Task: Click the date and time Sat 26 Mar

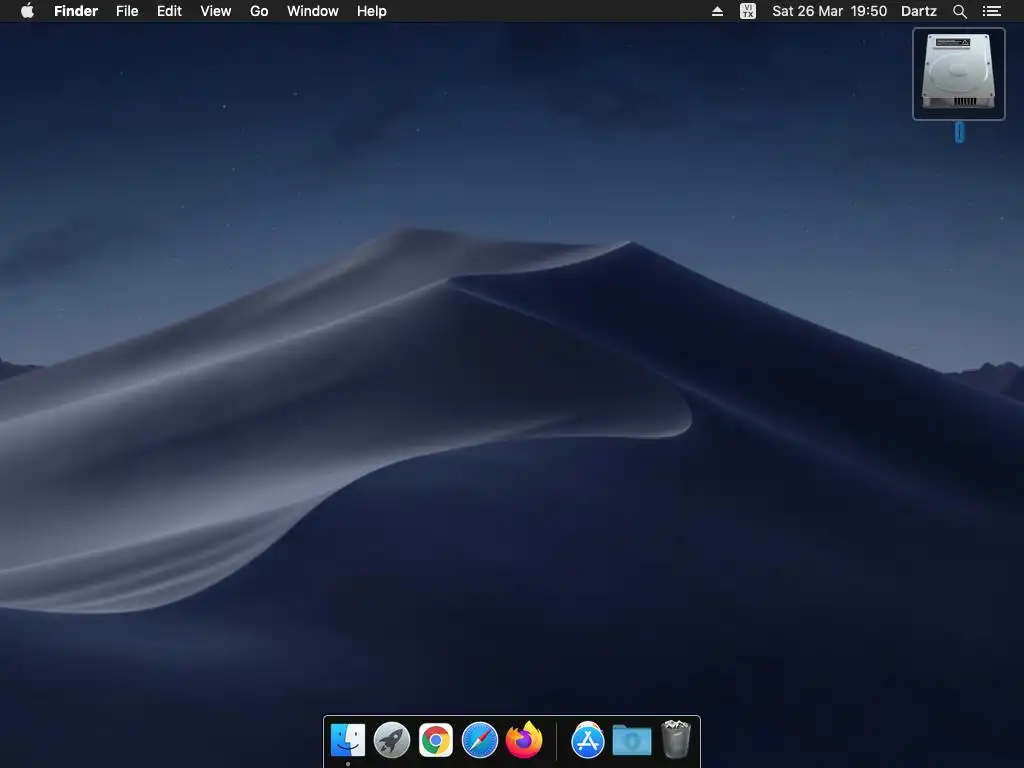Action: pos(829,11)
